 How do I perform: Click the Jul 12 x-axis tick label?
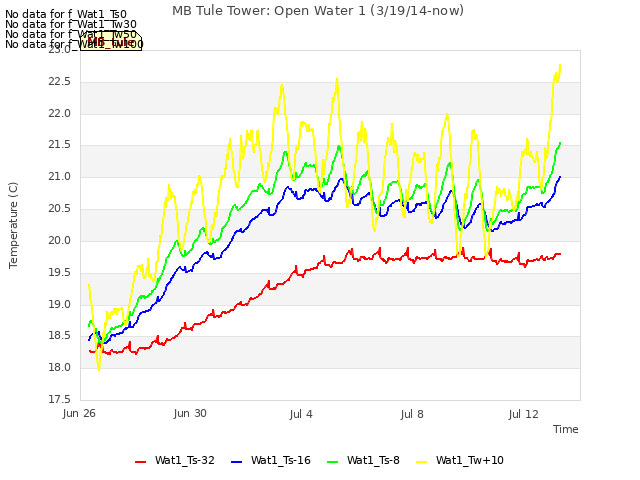(523, 414)
